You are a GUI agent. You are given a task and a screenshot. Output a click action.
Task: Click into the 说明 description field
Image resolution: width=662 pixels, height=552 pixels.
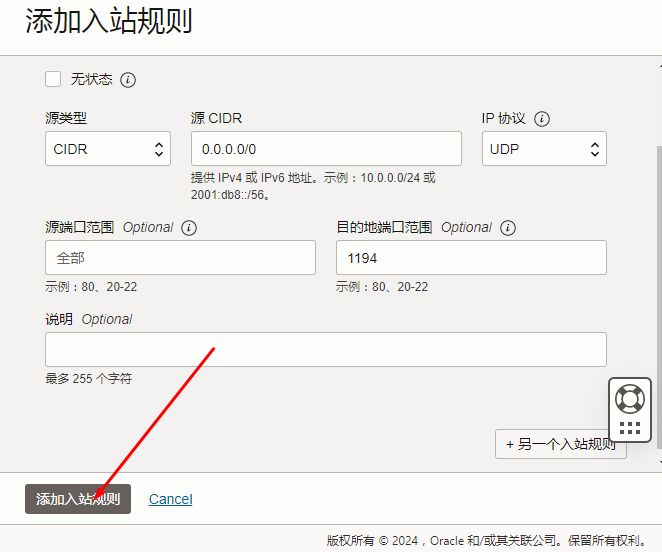point(325,349)
